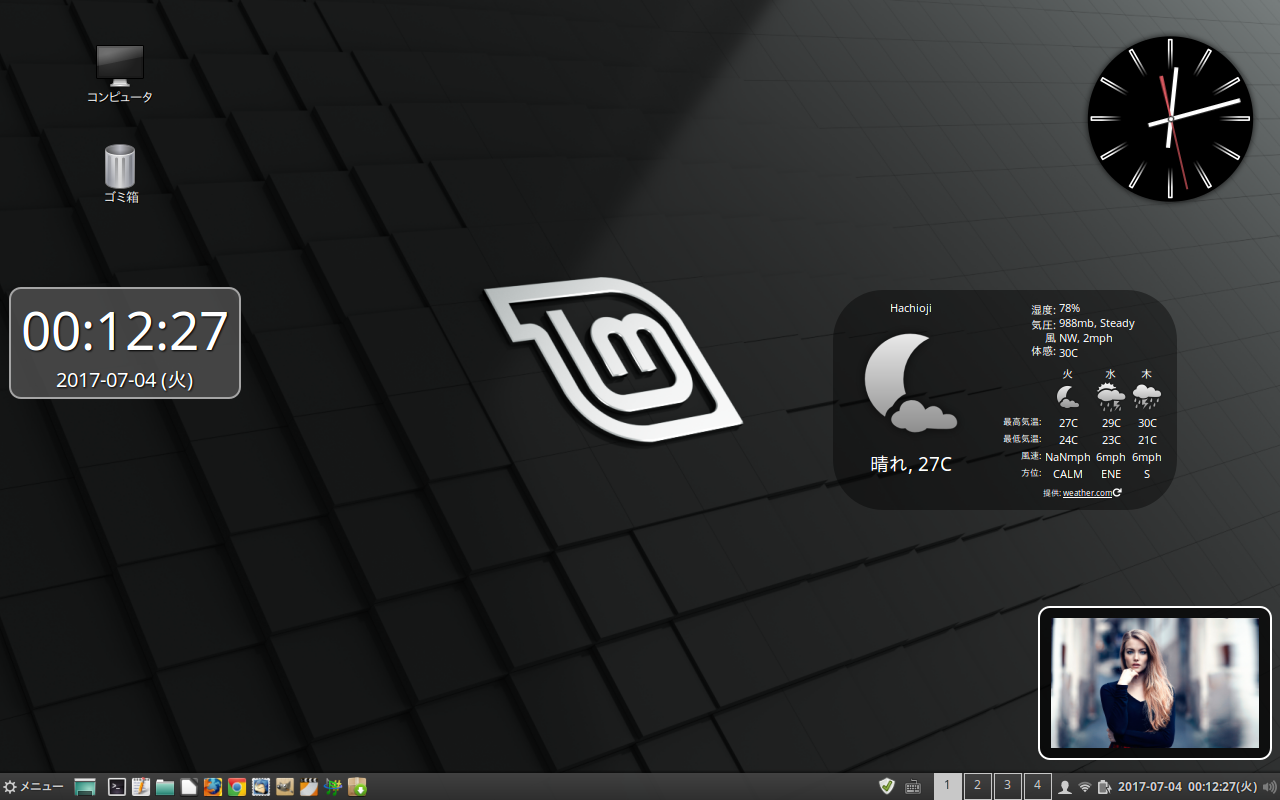Open the user applet in the tray

tap(1065, 787)
